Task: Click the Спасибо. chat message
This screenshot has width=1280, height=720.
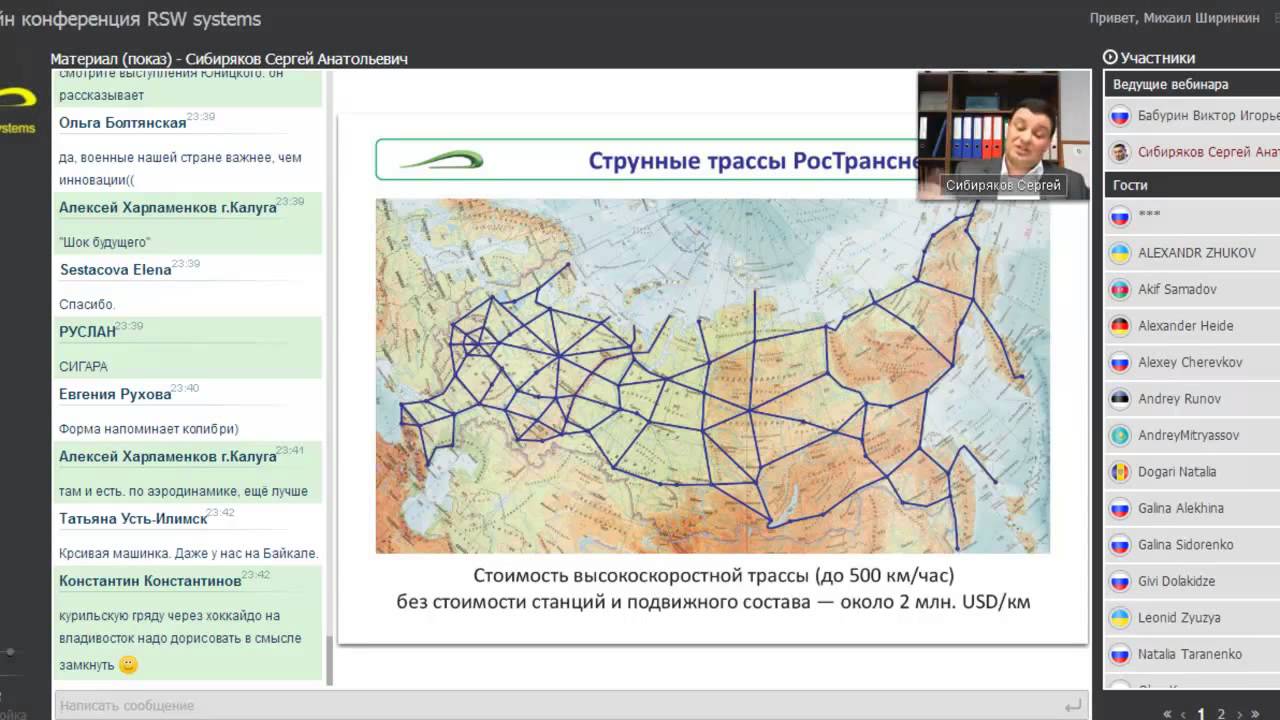Action: point(87,304)
